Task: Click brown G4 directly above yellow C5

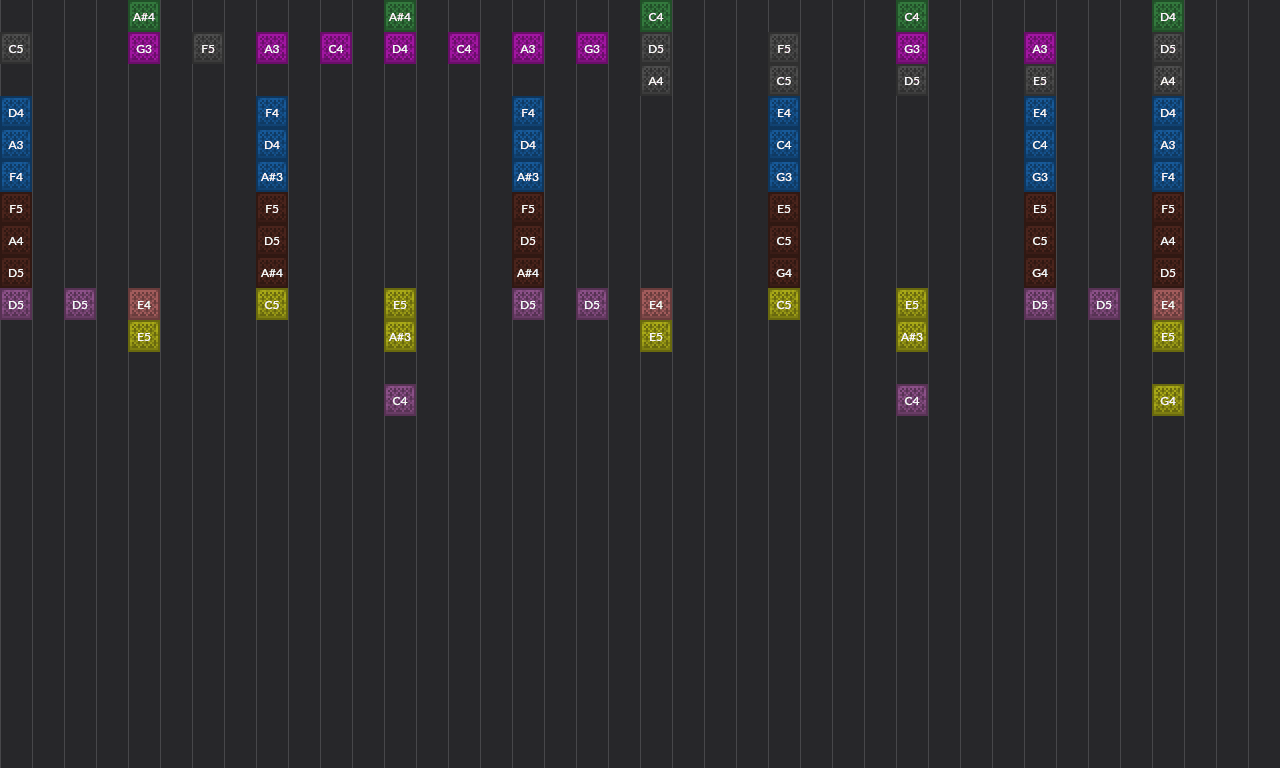Action: tap(784, 272)
